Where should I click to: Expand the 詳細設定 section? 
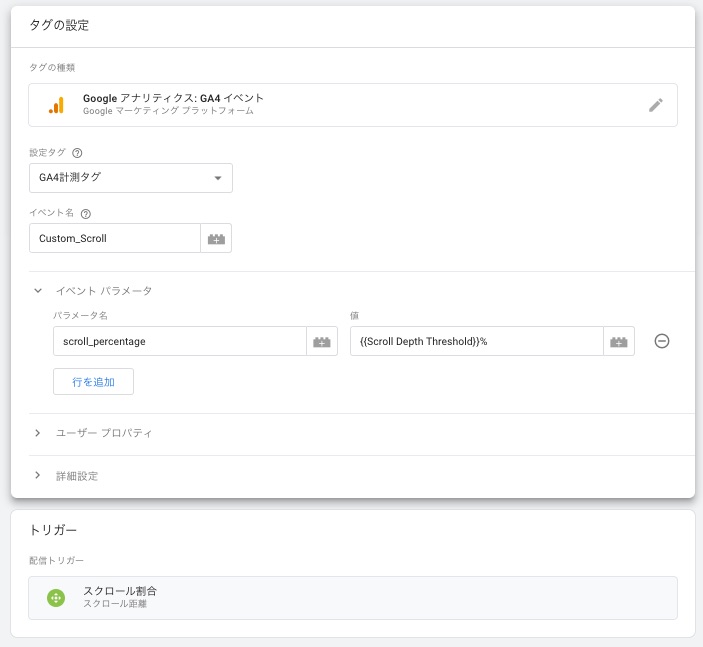point(38,476)
